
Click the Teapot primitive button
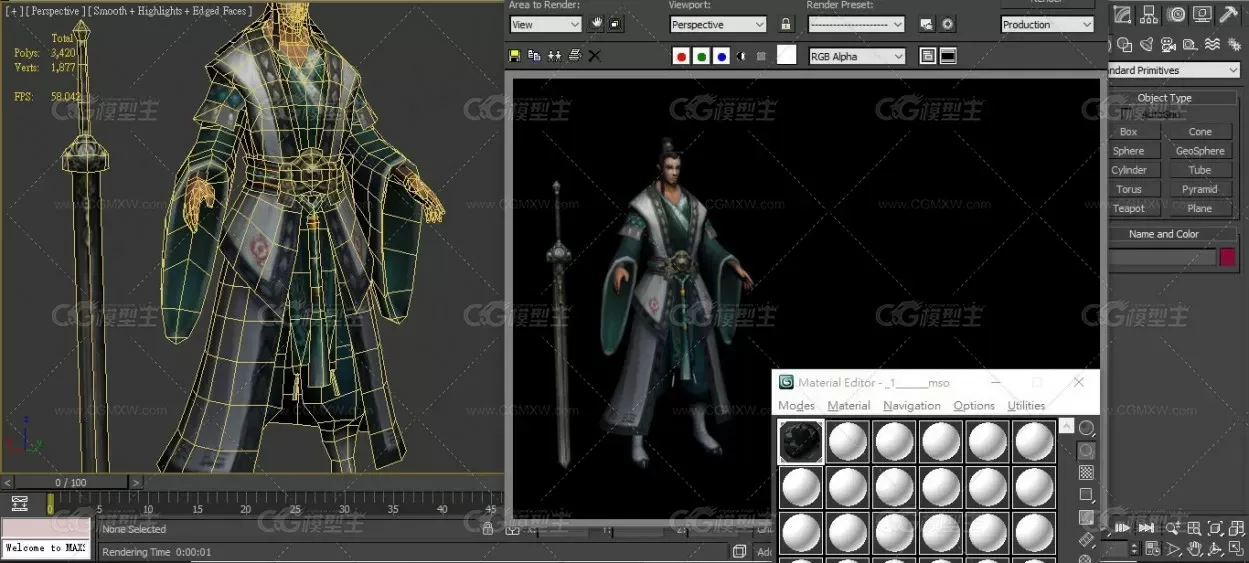click(1129, 208)
